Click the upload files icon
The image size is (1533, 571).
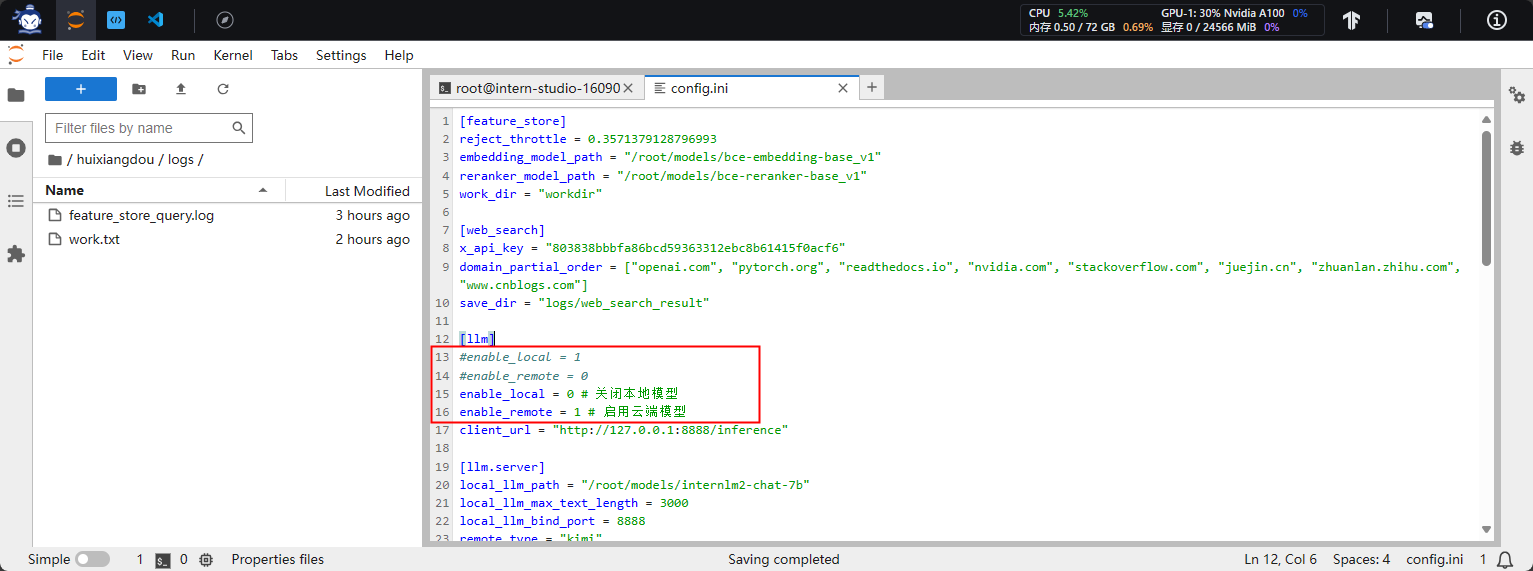(181, 89)
